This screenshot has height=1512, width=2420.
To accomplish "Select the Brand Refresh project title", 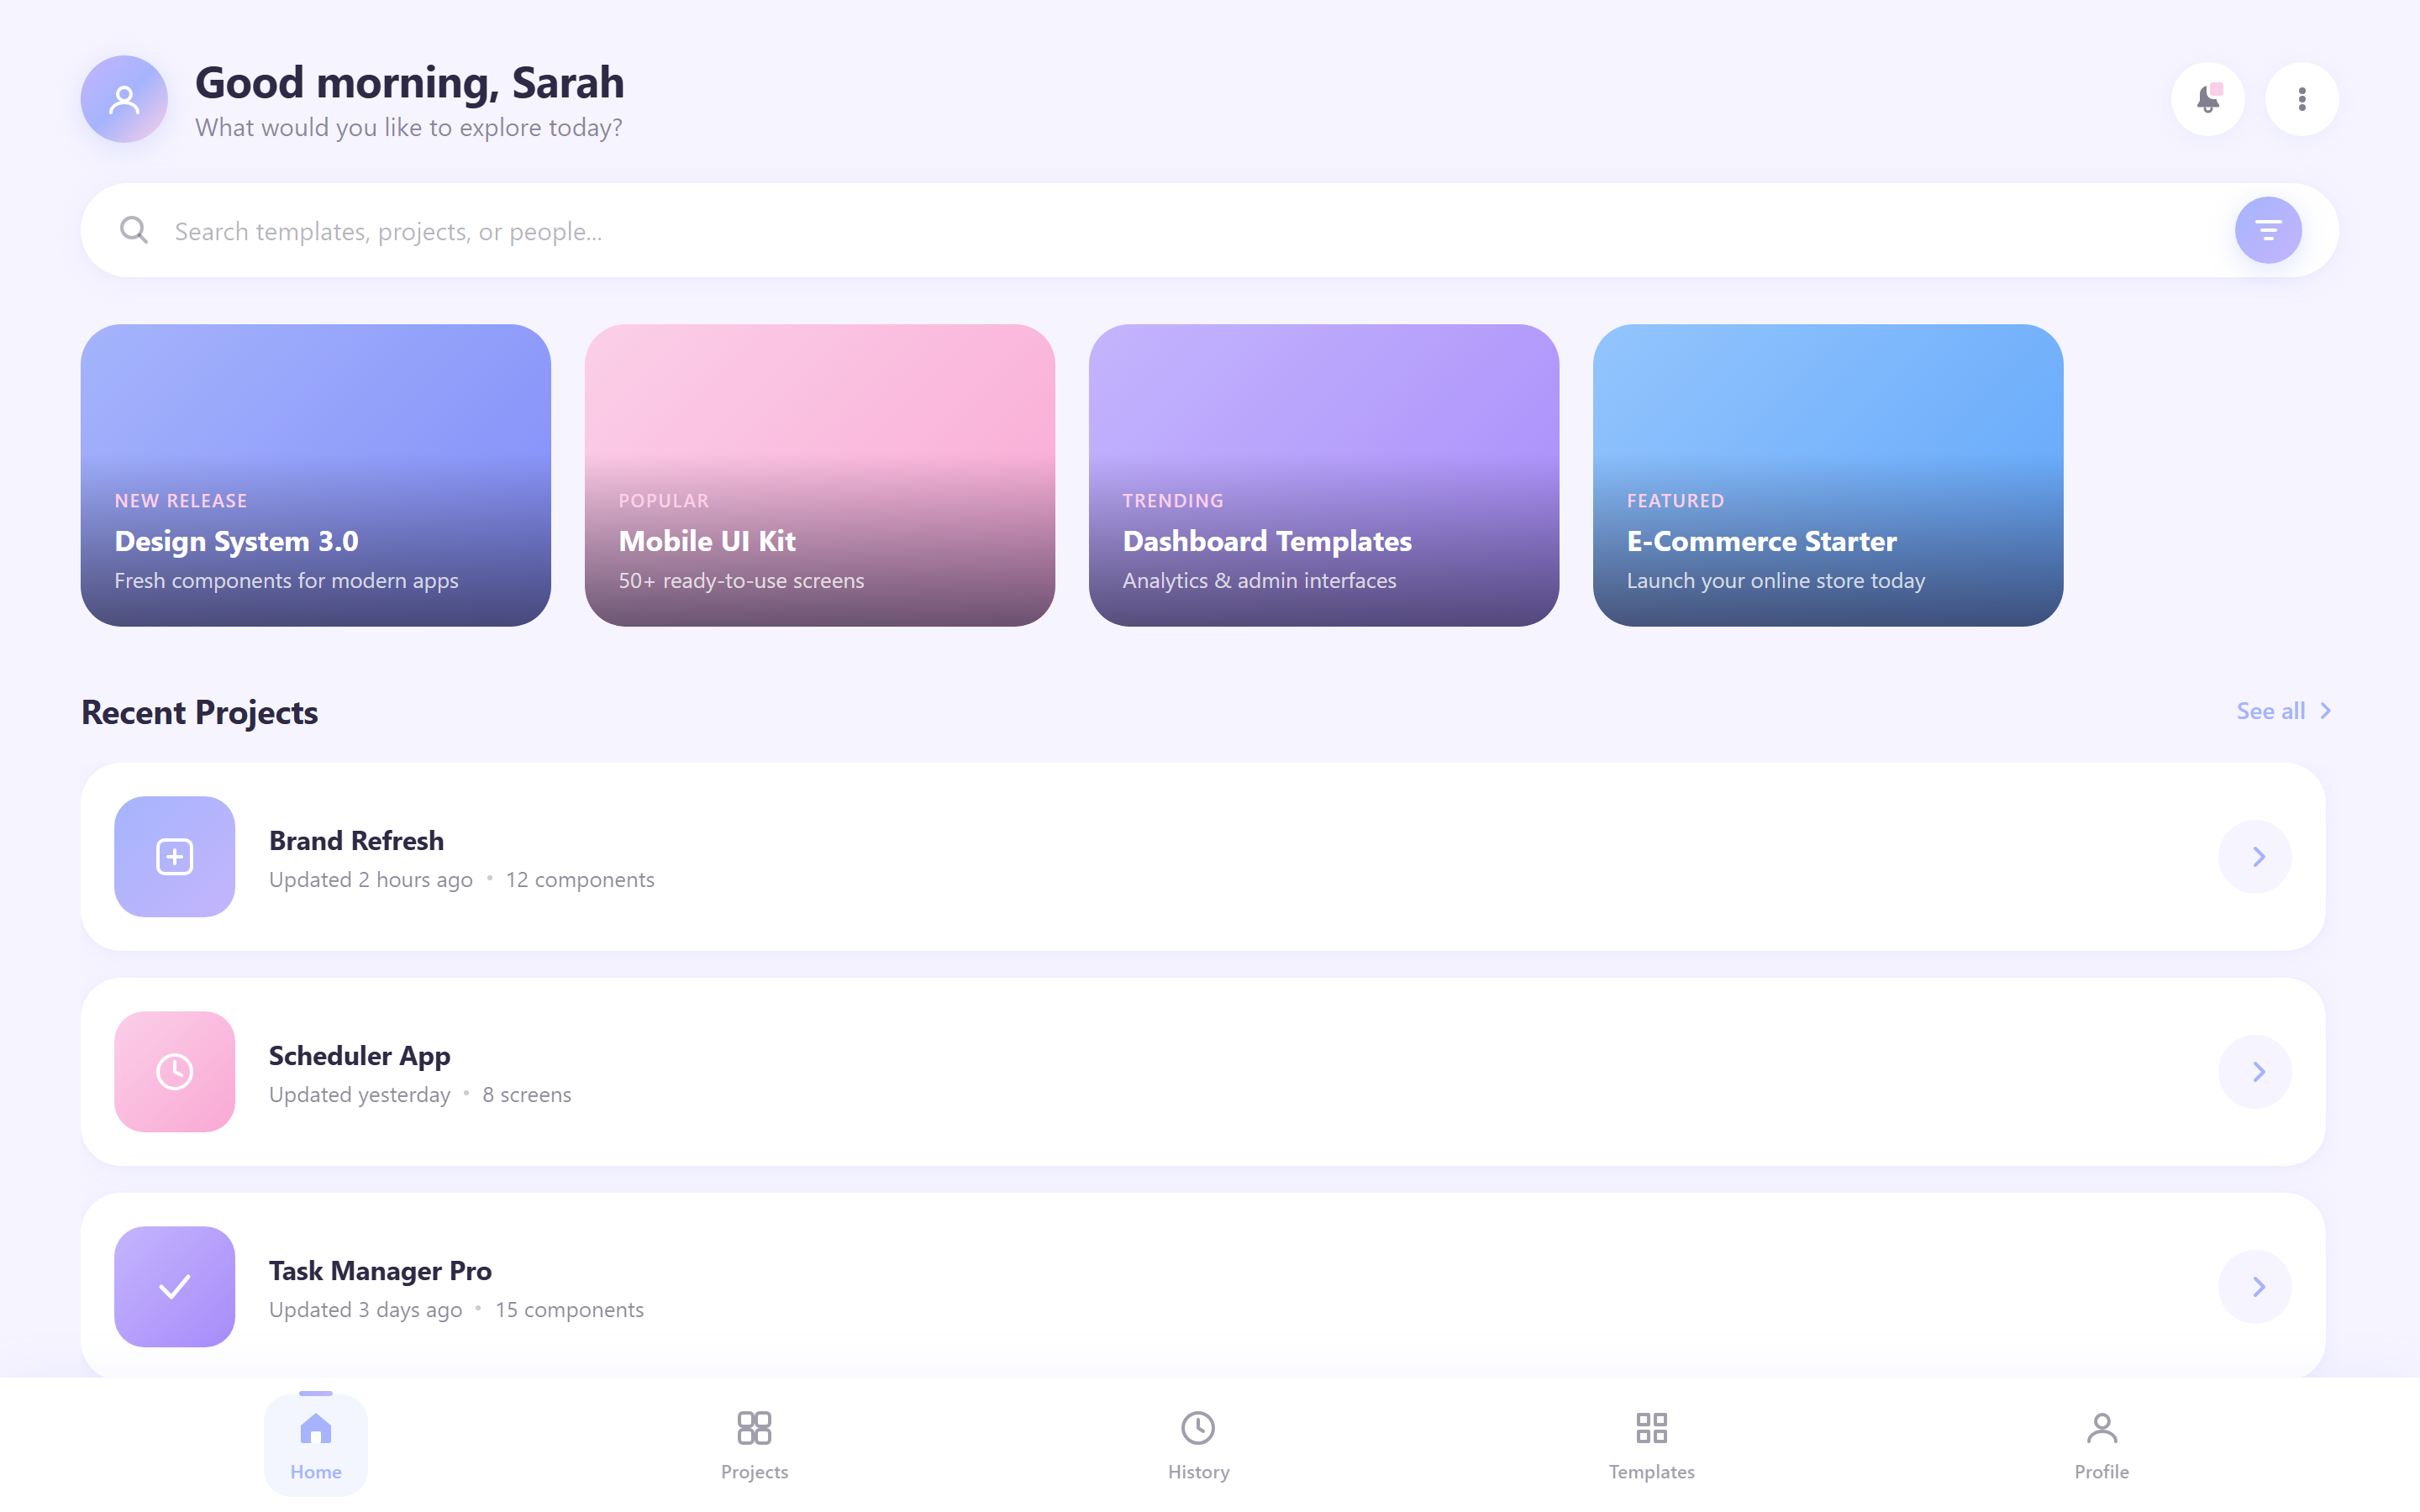I will click(x=356, y=841).
